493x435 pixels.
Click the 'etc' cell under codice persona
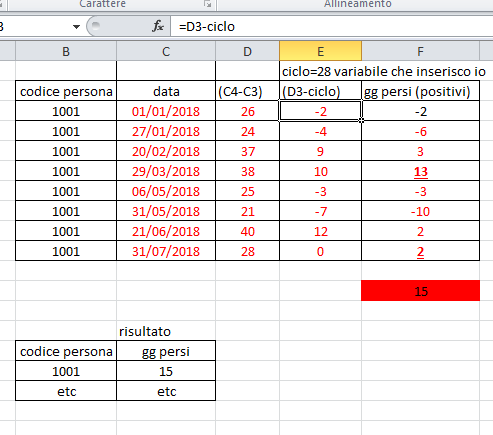point(66,391)
